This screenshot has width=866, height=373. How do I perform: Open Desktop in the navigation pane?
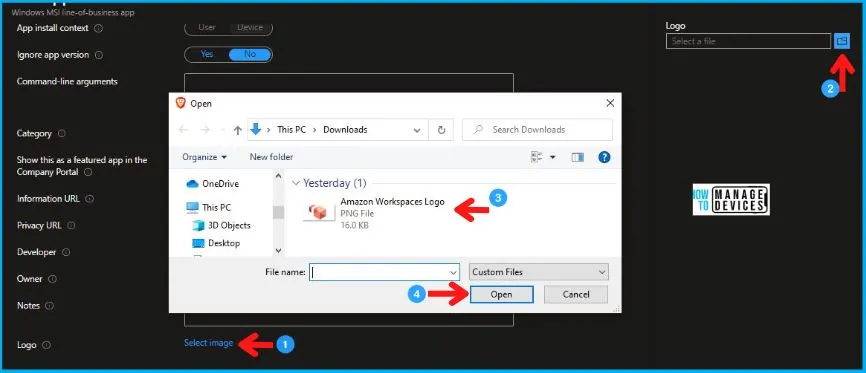coord(216,243)
